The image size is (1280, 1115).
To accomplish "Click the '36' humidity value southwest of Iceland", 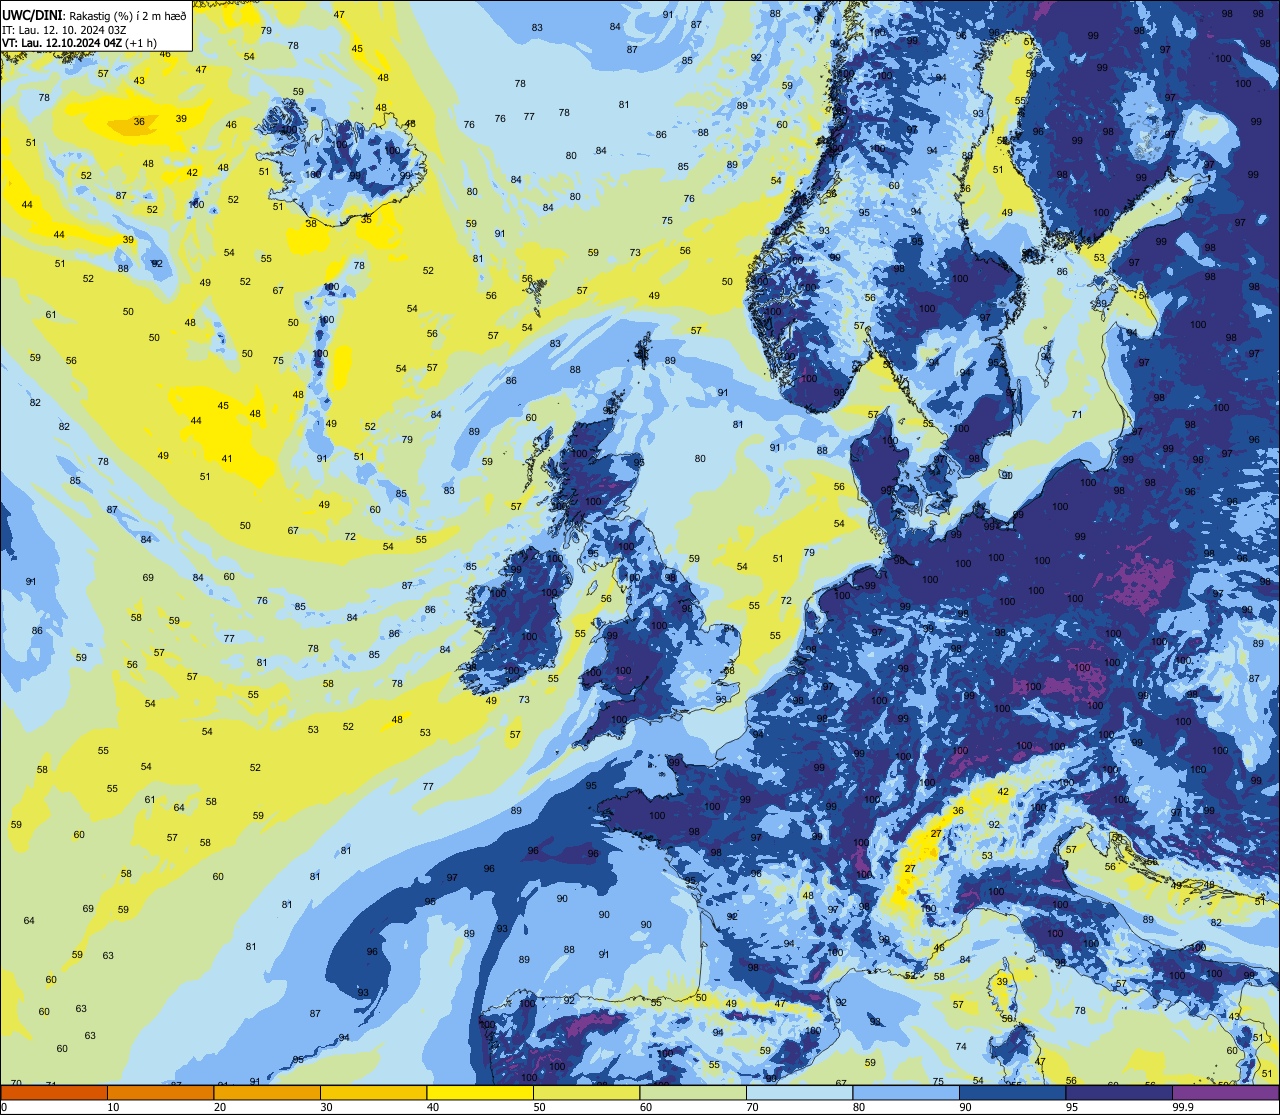I will [139, 122].
